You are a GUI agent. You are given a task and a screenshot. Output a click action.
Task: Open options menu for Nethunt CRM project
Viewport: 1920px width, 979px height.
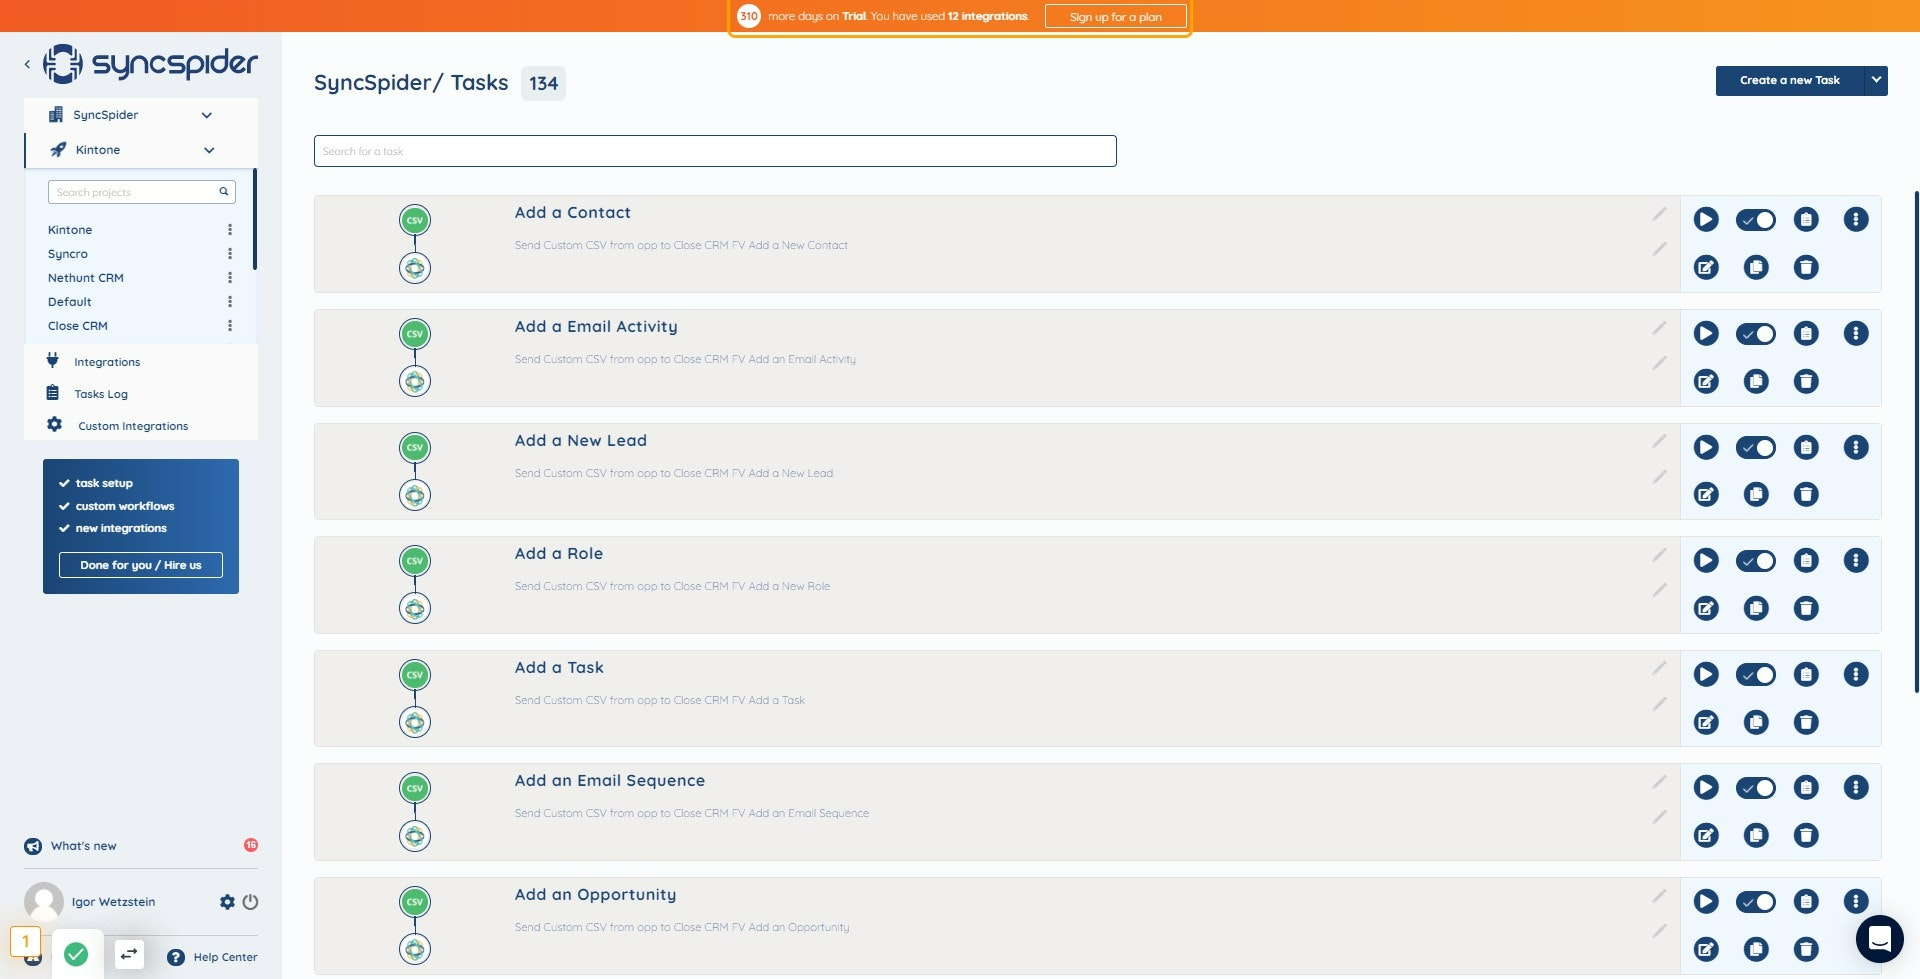coord(230,278)
